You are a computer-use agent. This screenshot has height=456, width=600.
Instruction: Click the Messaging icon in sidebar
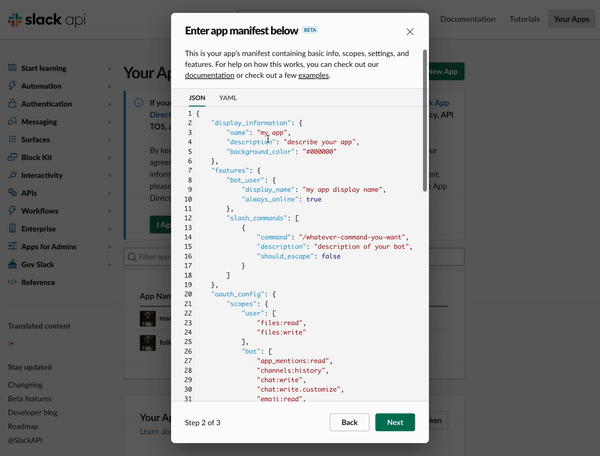click(x=12, y=122)
